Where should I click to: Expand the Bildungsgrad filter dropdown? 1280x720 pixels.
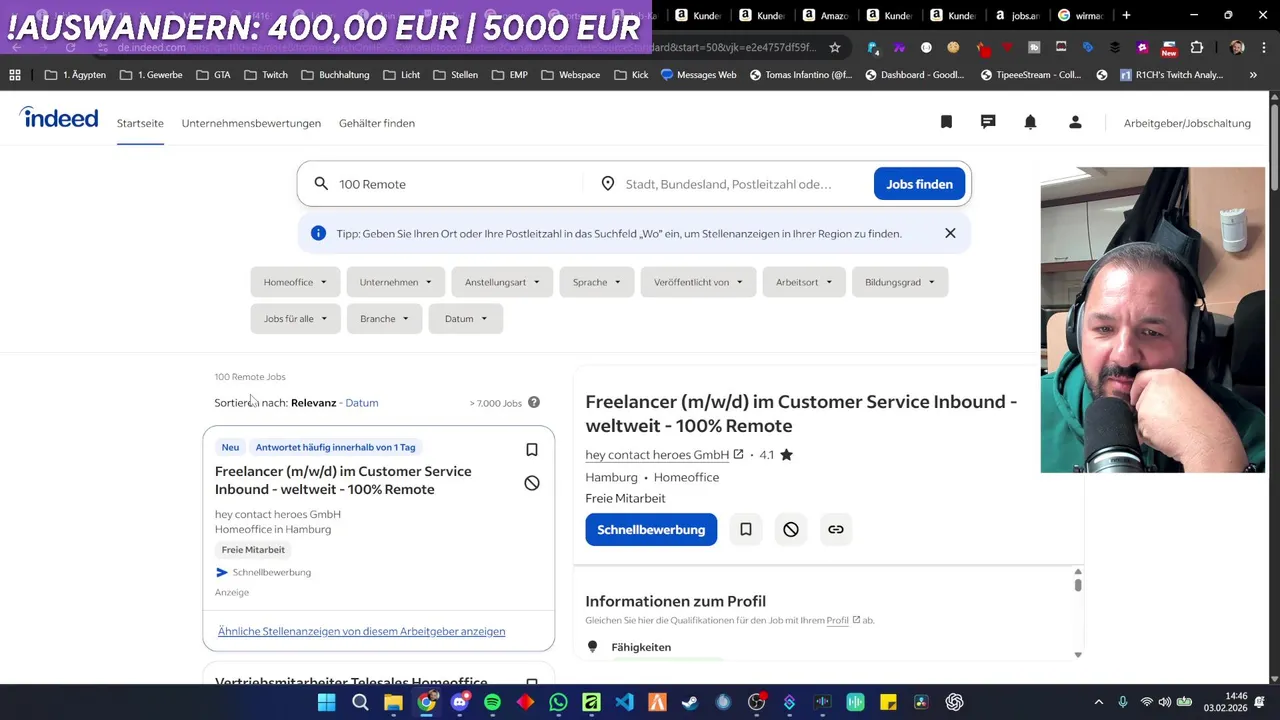click(x=900, y=282)
